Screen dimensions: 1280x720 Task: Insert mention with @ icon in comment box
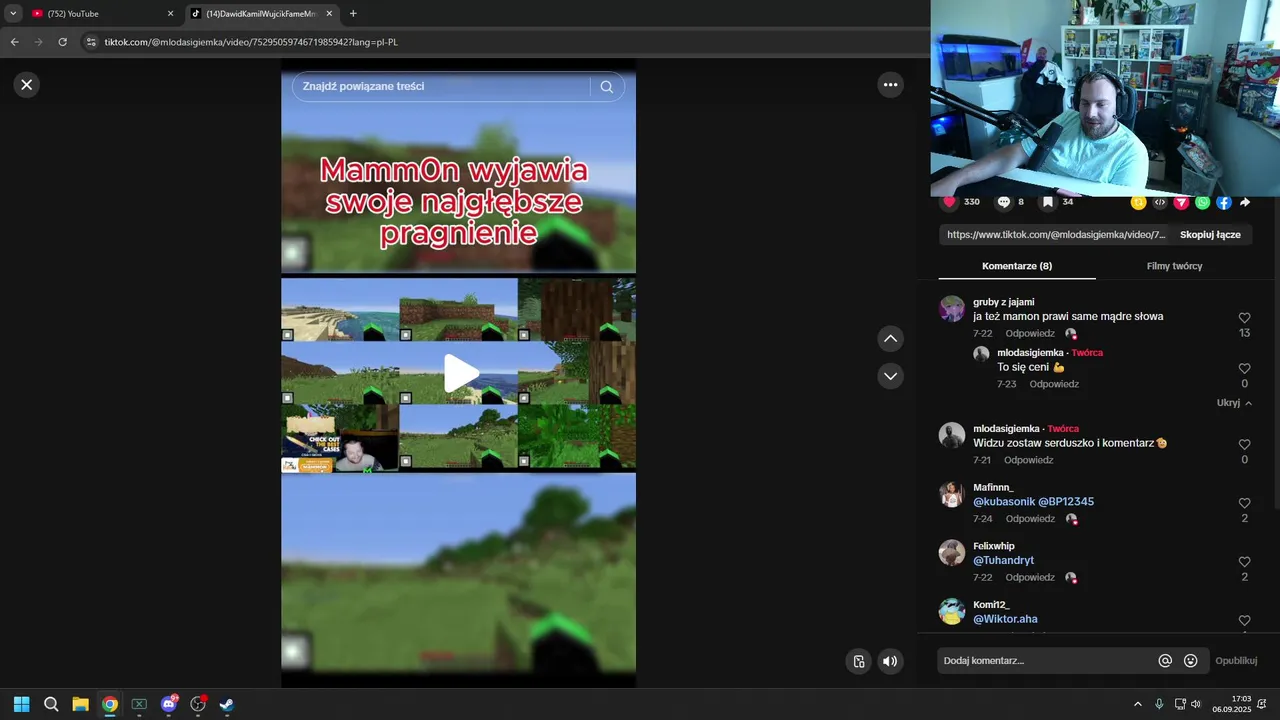pos(1165,661)
